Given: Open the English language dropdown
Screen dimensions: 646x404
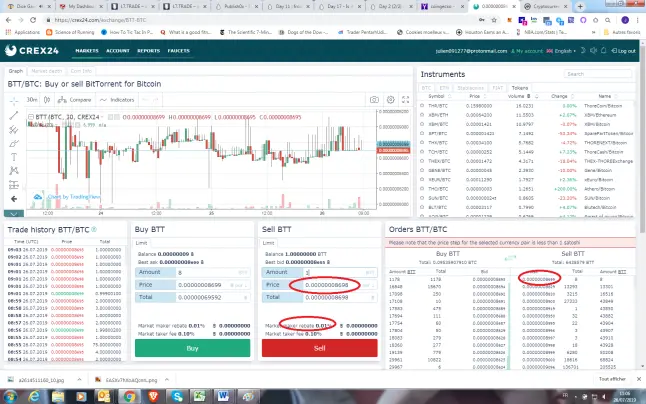Looking at the screenshot, I should click(x=561, y=51).
